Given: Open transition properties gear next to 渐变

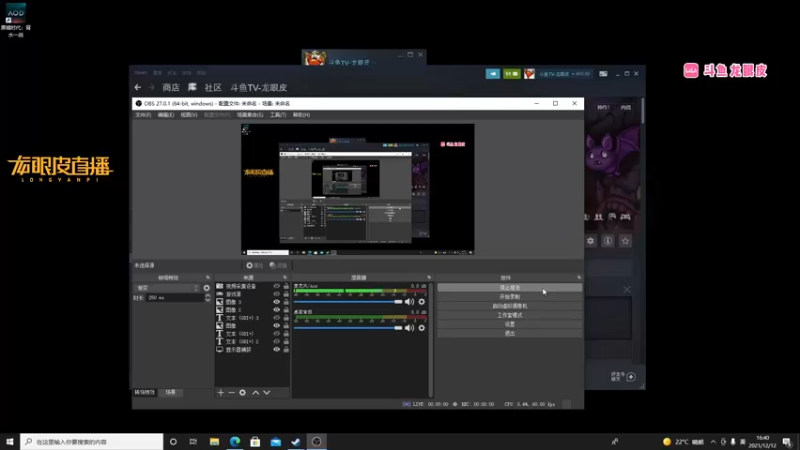Looking at the screenshot, I should (207, 288).
